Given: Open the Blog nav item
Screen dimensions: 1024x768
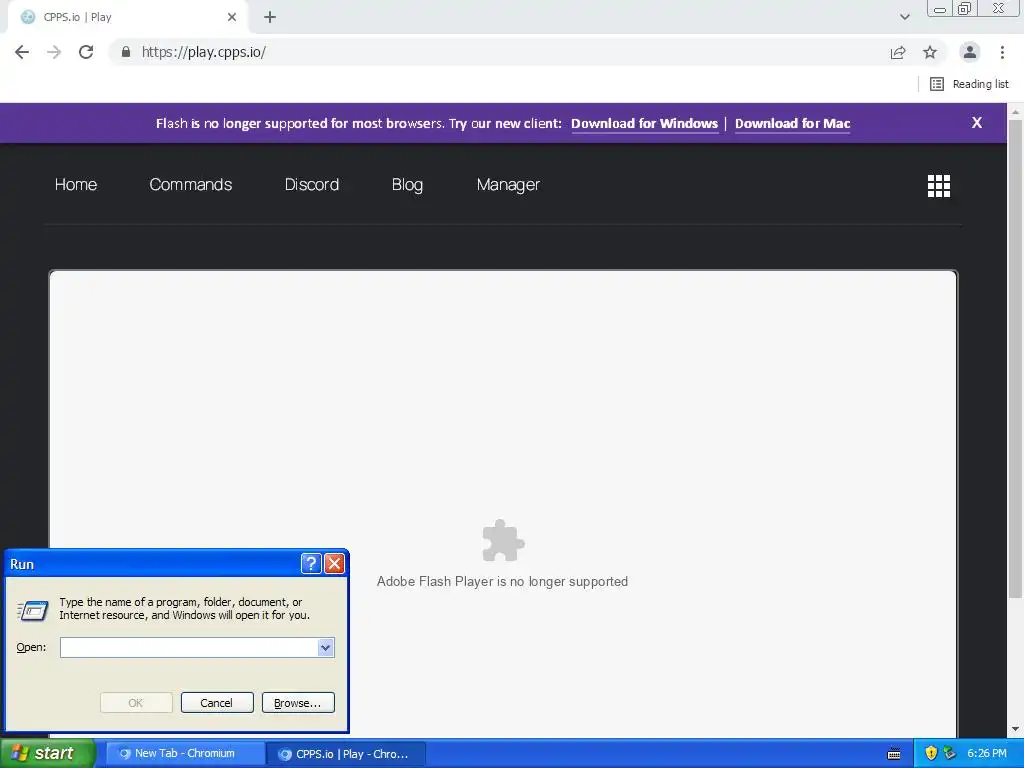Looking at the screenshot, I should pos(407,185).
